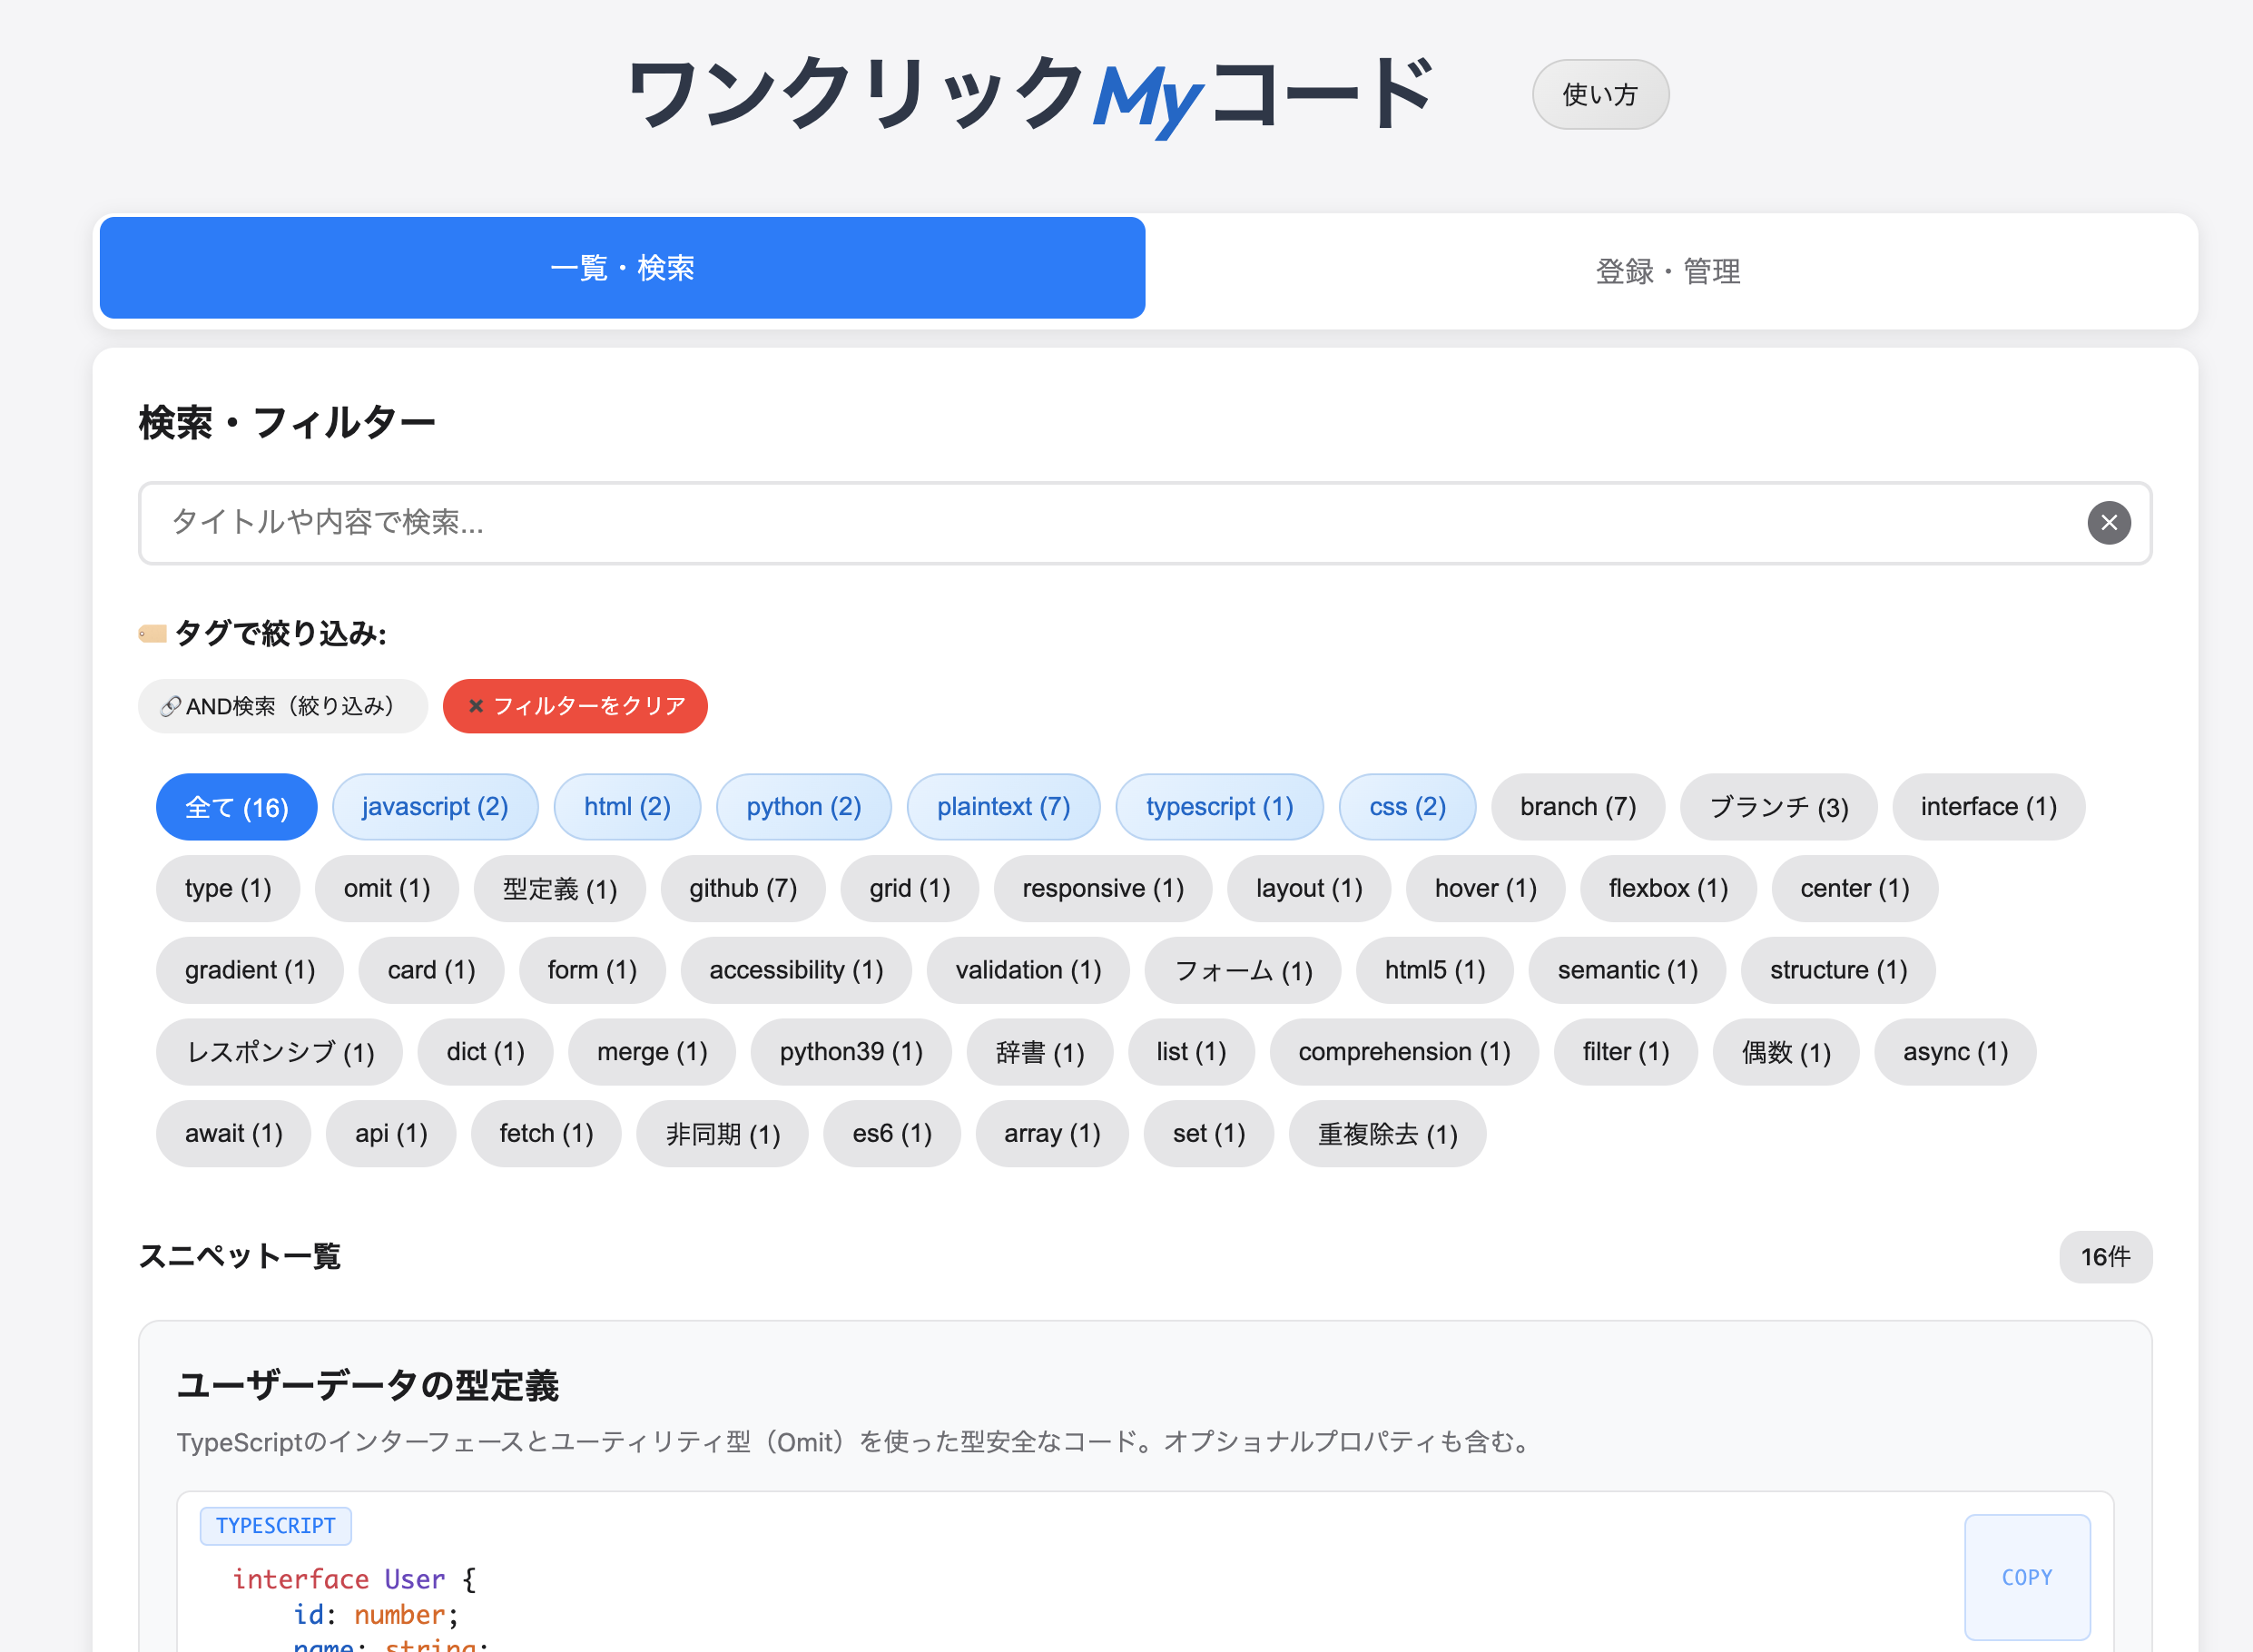Image resolution: width=2253 pixels, height=1652 pixels.
Task: Select the list (1) tag
Action: [1191, 1053]
